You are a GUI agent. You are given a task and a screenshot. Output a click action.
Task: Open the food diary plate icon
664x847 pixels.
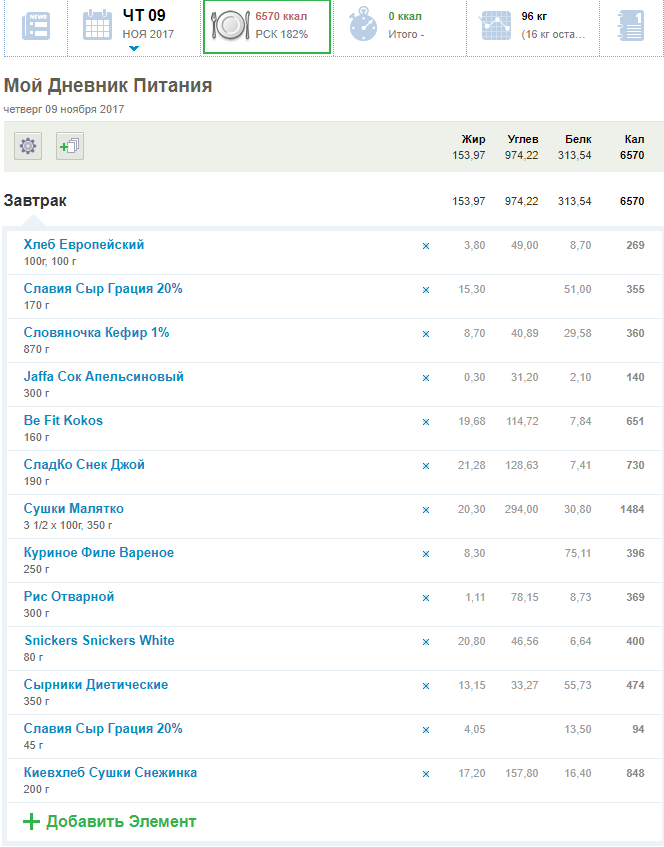coord(230,26)
